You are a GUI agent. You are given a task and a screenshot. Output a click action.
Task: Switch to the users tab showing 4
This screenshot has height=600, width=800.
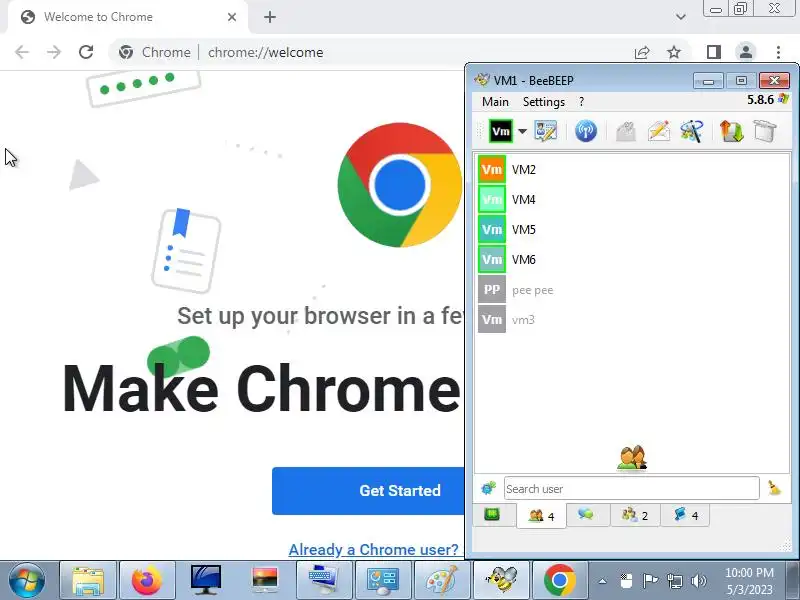pyautogui.click(x=541, y=516)
